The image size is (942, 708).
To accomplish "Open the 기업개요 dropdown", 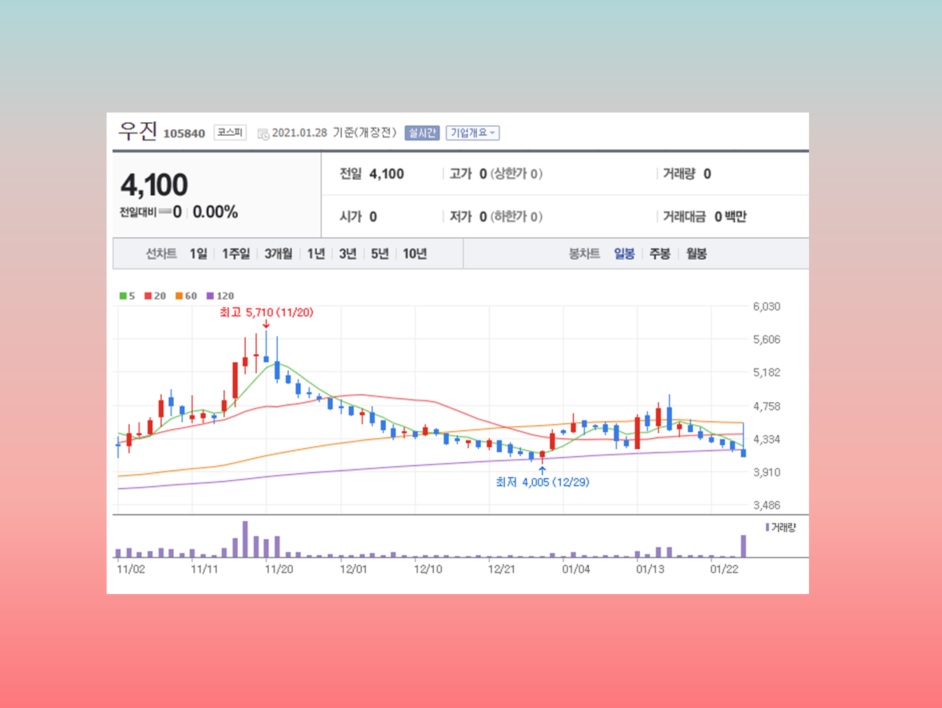I will [x=472, y=133].
